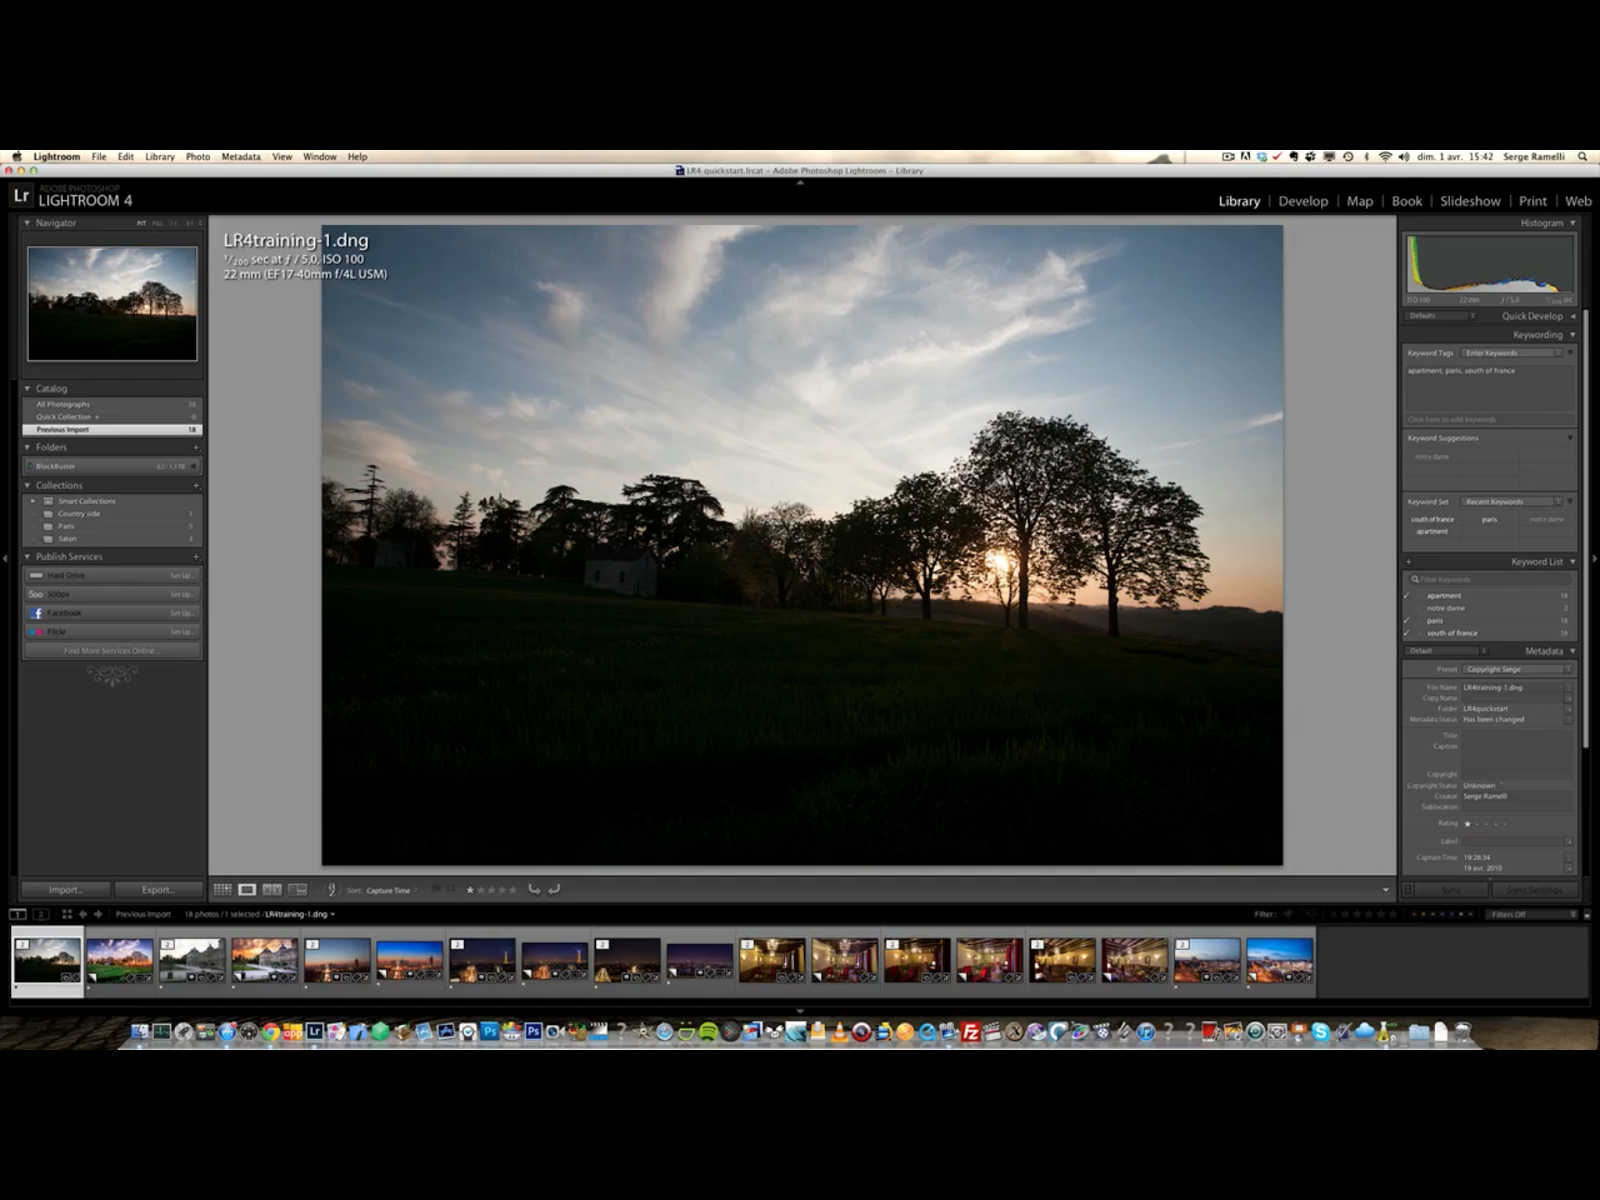Click the Flickr publish service icon
The height and width of the screenshot is (1200, 1600).
(x=36, y=632)
